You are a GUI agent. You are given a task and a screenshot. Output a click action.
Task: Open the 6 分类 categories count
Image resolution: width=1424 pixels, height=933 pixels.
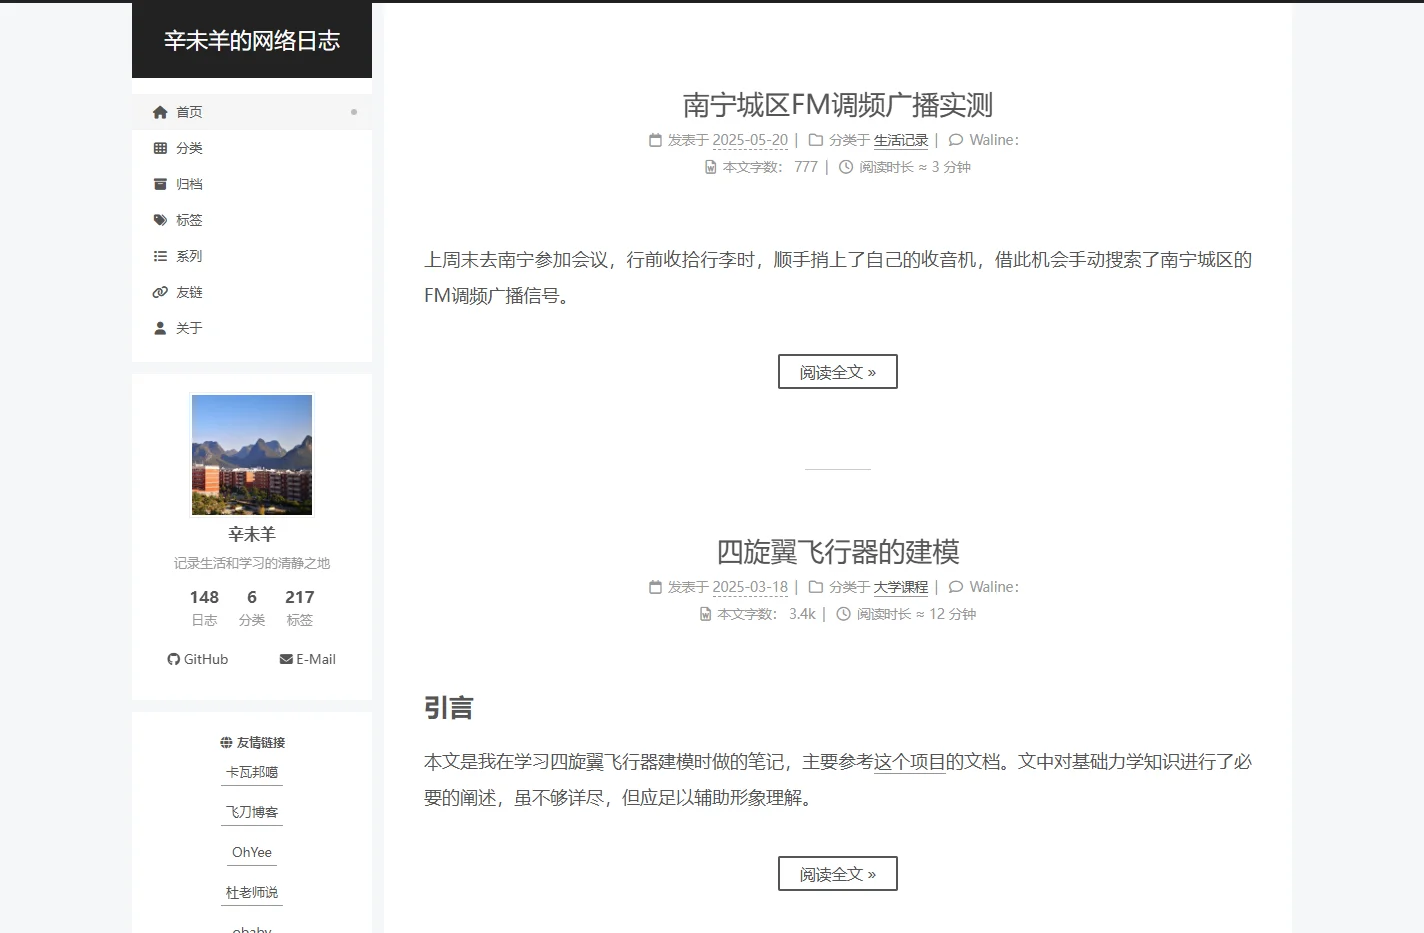(252, 607)
